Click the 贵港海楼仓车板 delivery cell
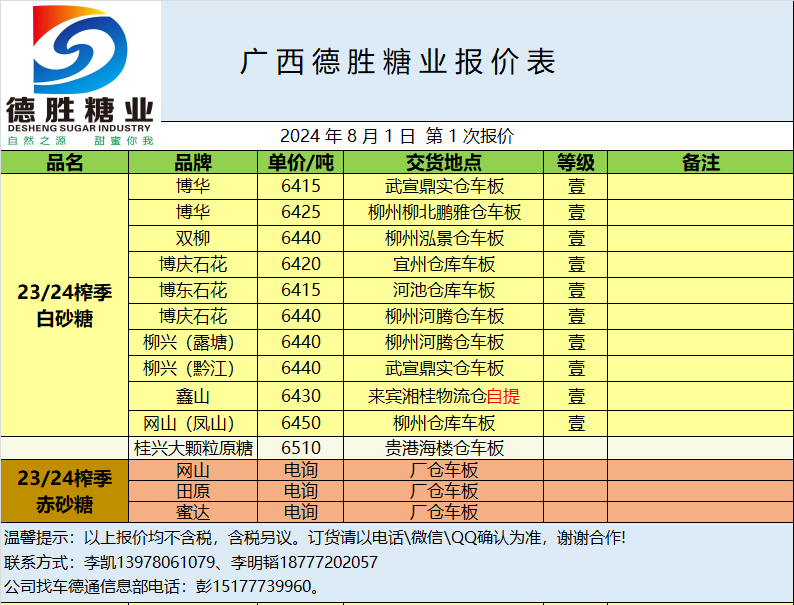 (444, 448)
